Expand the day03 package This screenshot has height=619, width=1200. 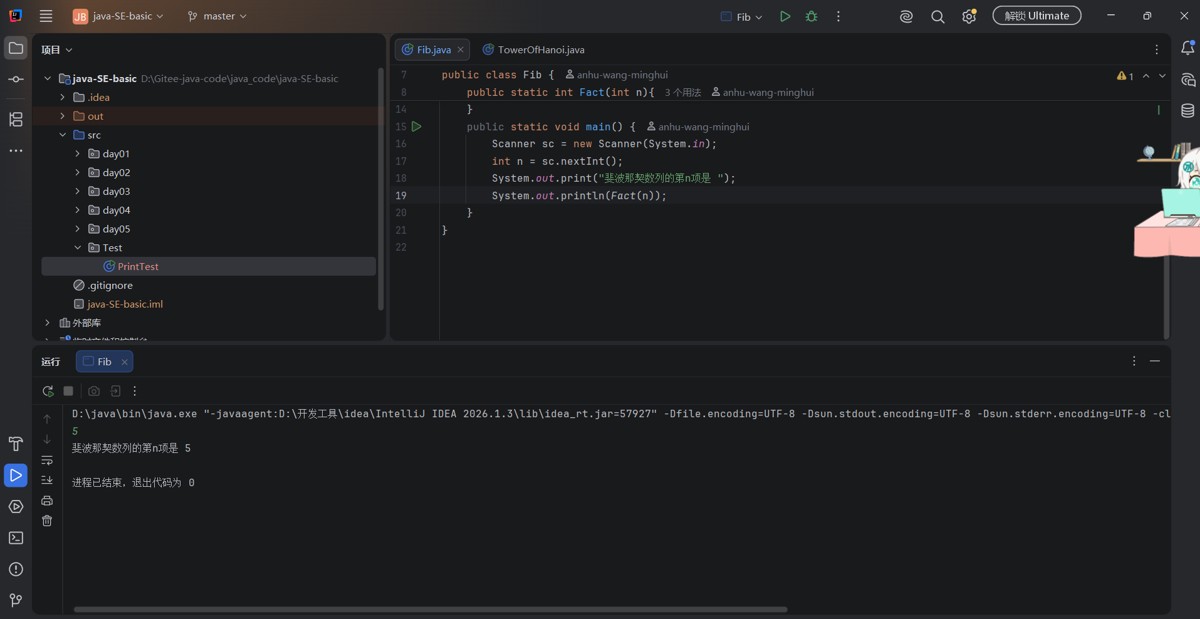click(77, 191)
